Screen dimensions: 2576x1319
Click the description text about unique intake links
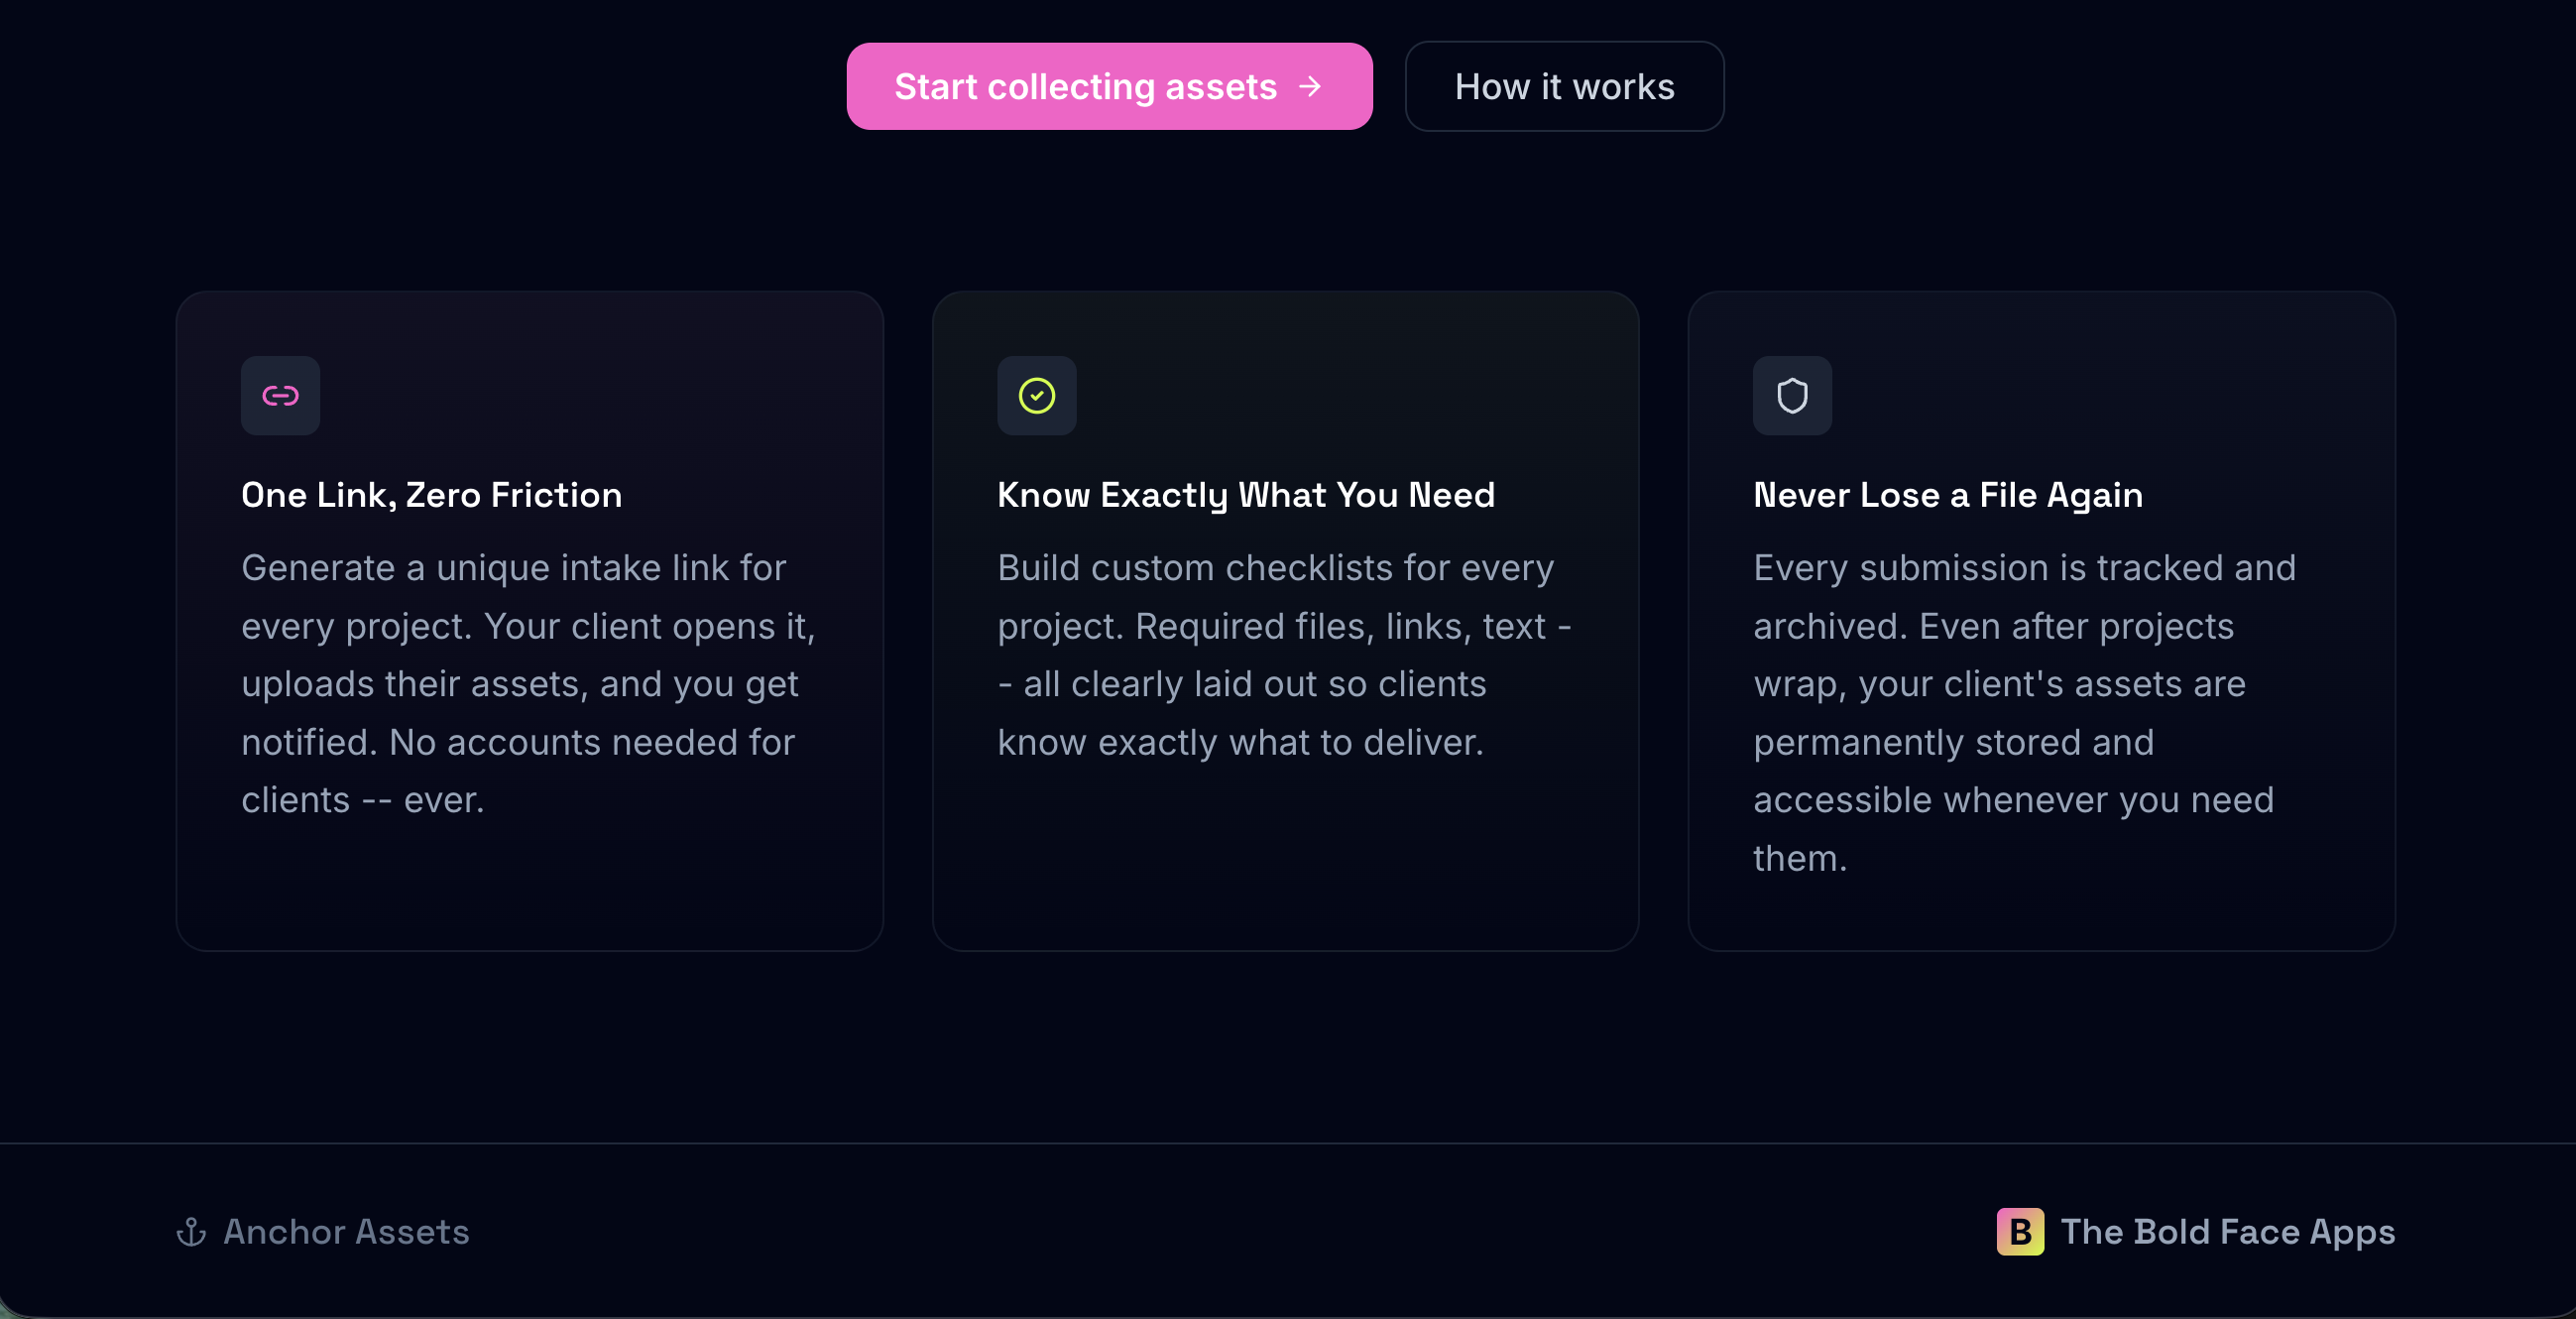pyautogui.click(x=528, y=683)
